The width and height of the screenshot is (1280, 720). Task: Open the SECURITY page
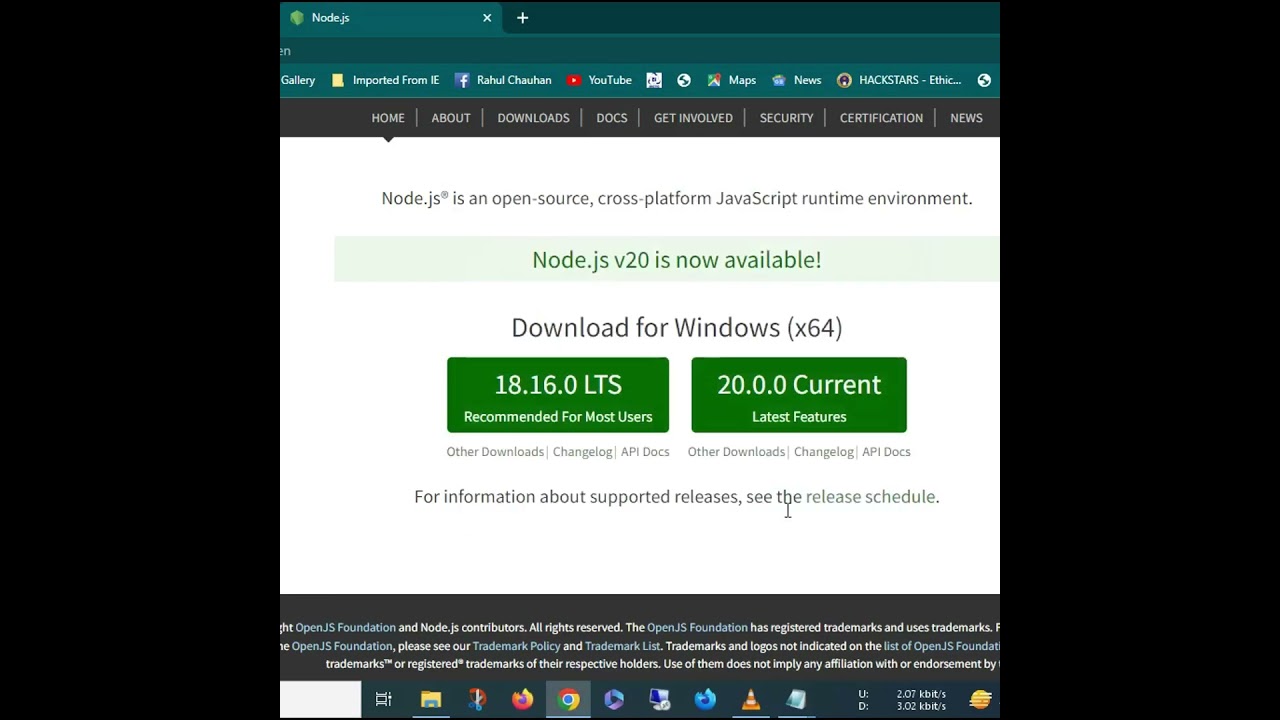(x=786, y=118)
